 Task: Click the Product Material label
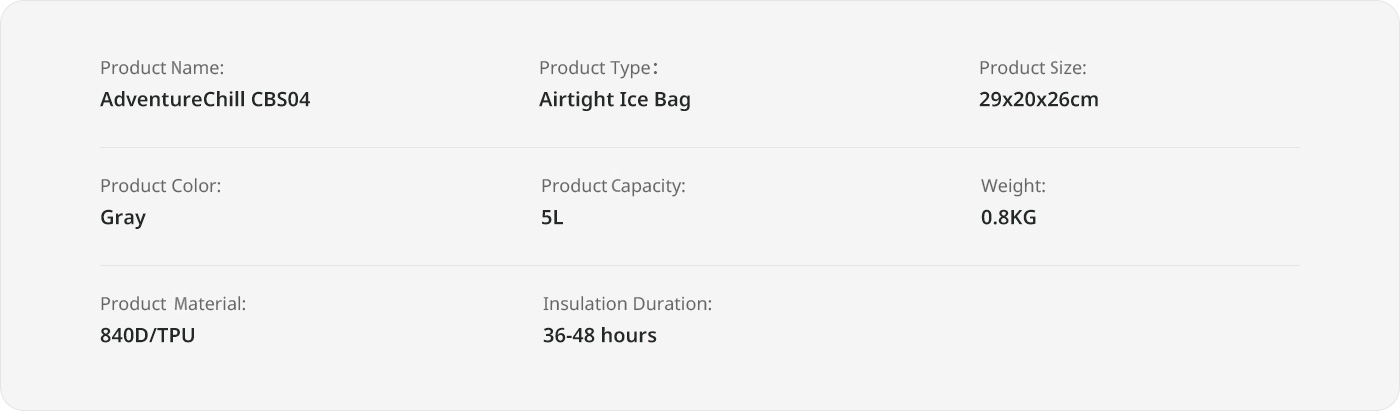point(173,304)
